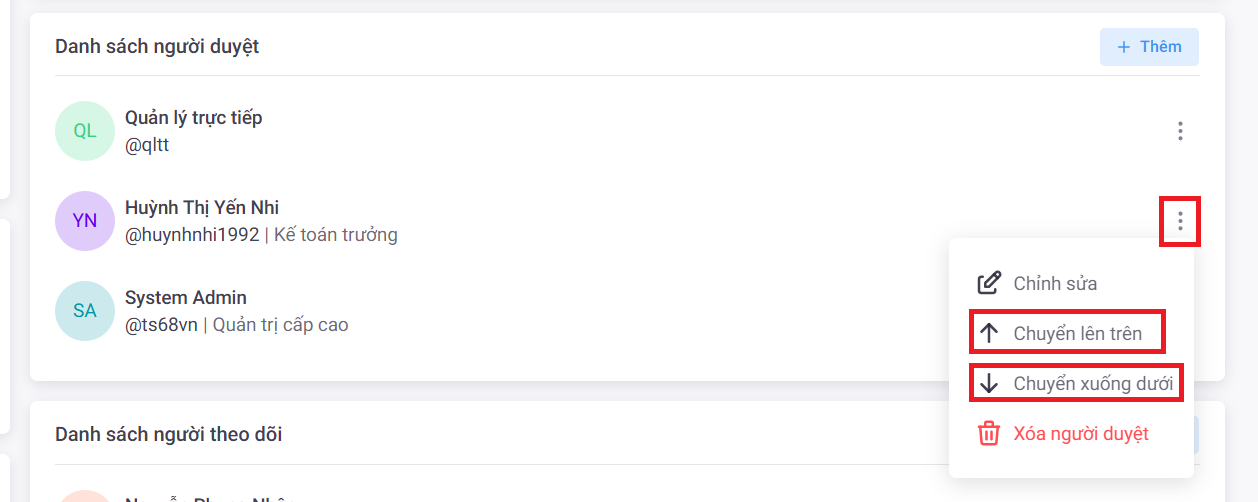Open options menu for Quản lý trực tiếp

[x=1180, y=131]
